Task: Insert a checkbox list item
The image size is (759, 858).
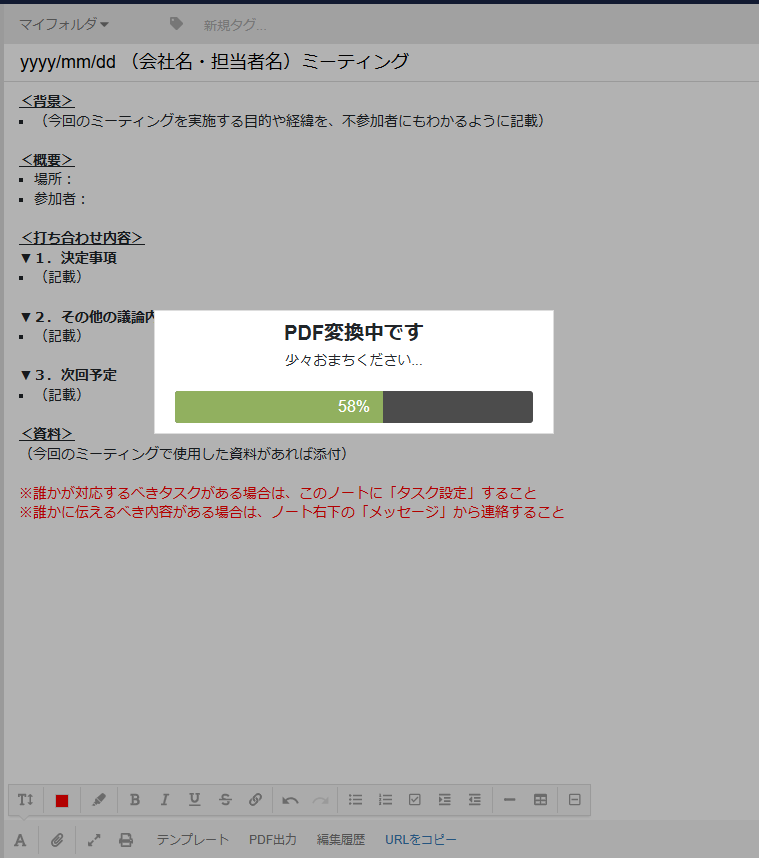Action: [415, 800]
